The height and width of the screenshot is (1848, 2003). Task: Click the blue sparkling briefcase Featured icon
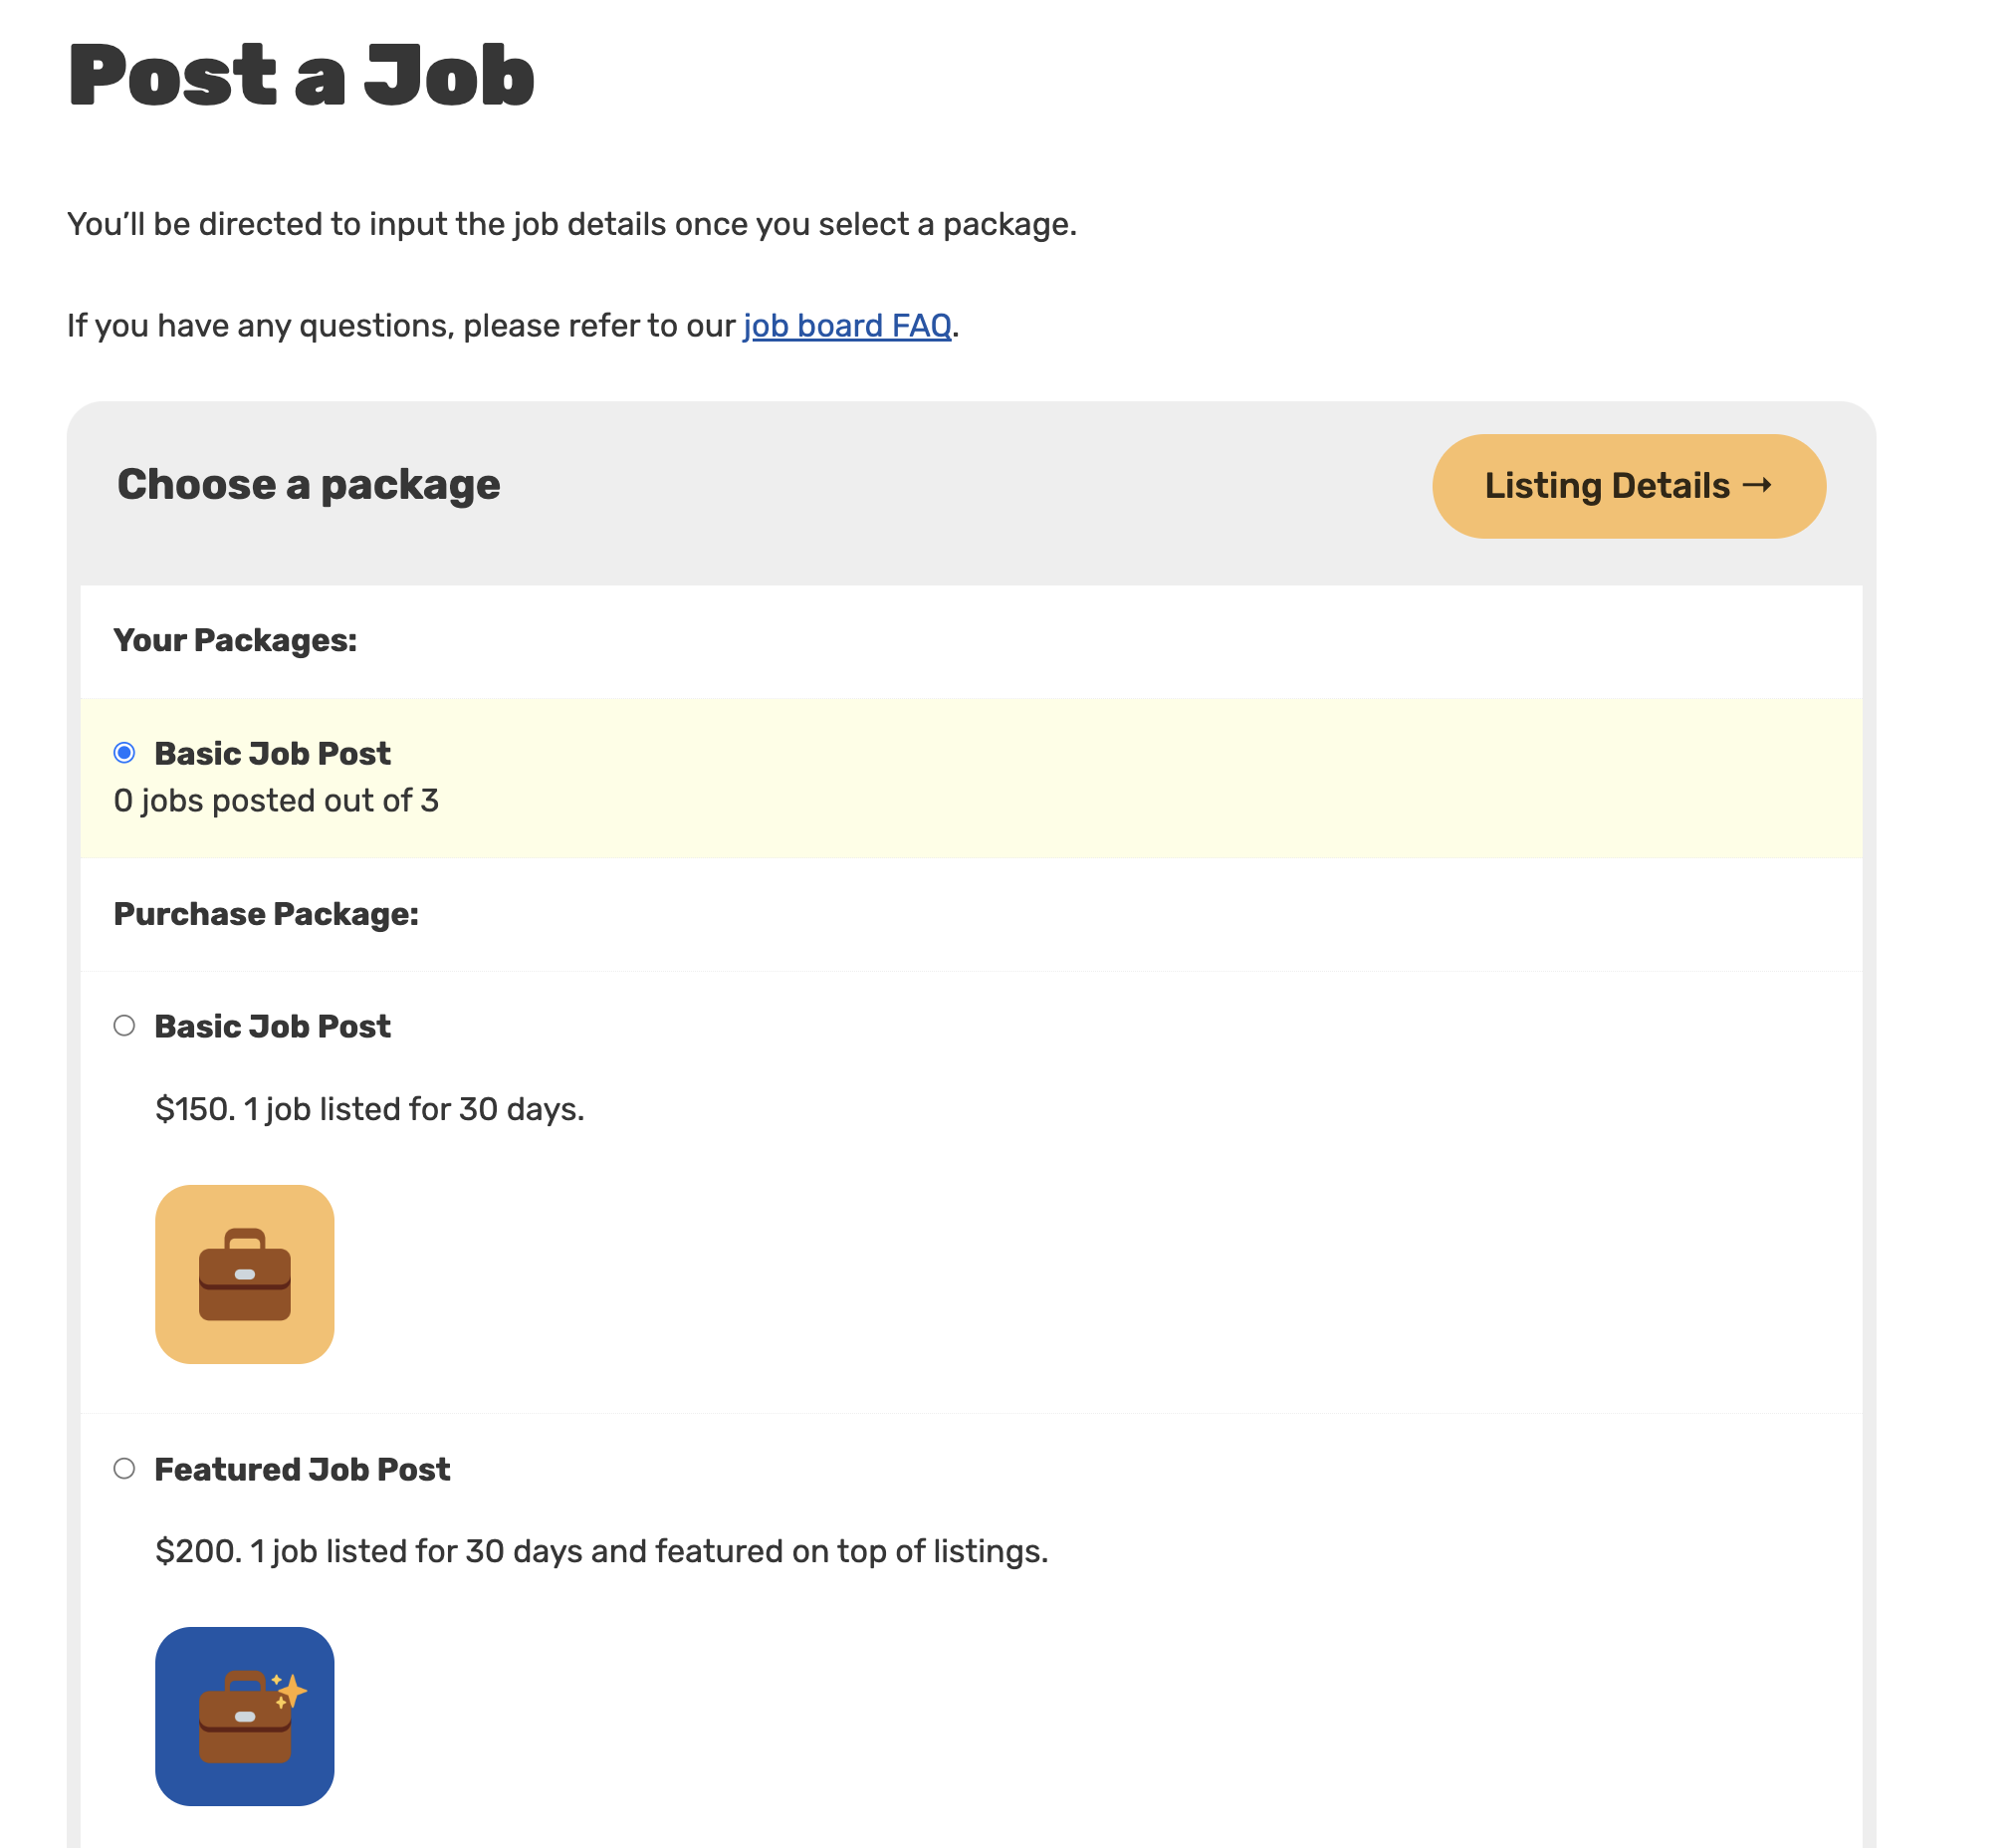pos(244,1717)
